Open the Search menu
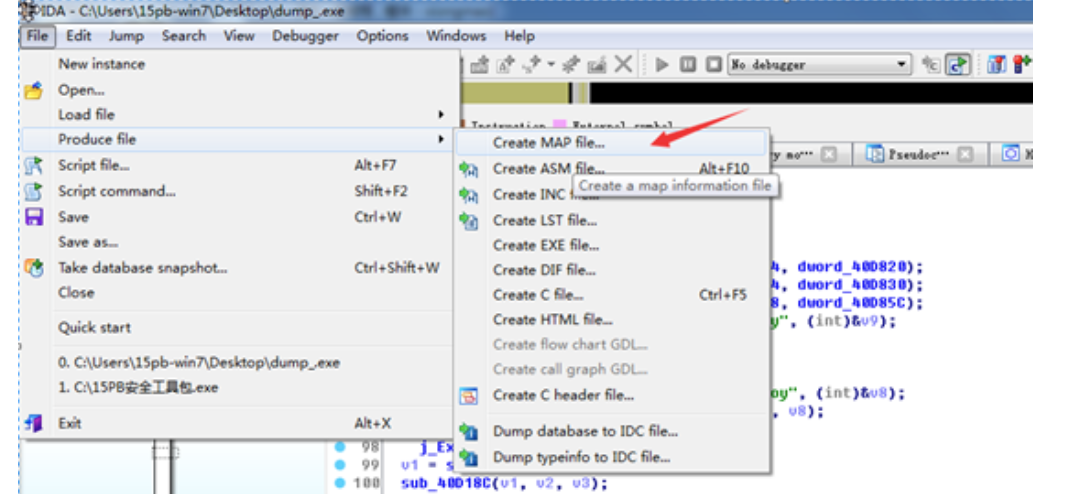This screenshot has height=494, width=1082. point(184,36)
